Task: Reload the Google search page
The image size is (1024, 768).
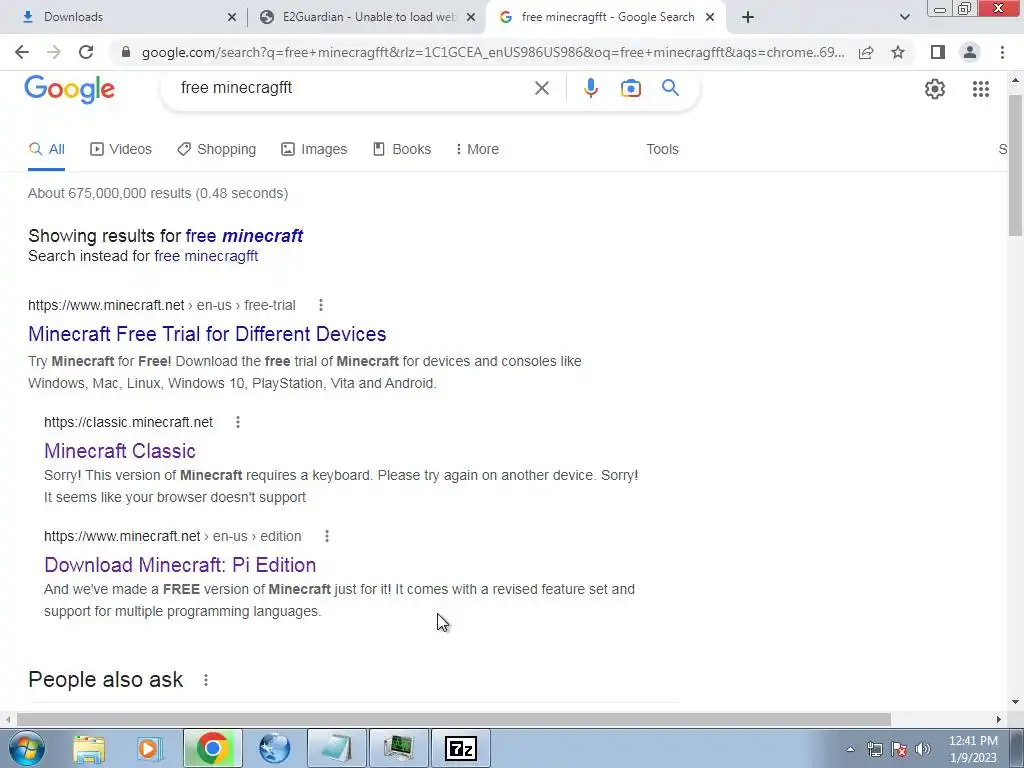Action: [86, 52]
